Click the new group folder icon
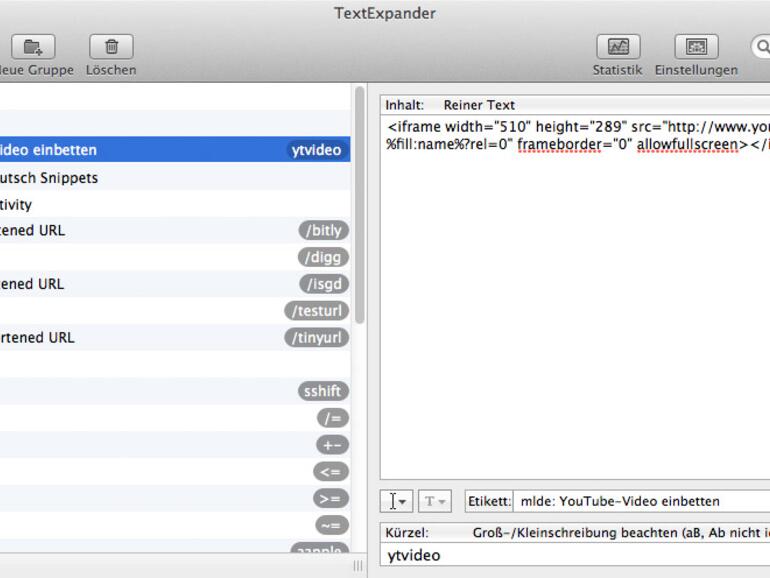The image size is (770, 578). (x=33, y=47)
